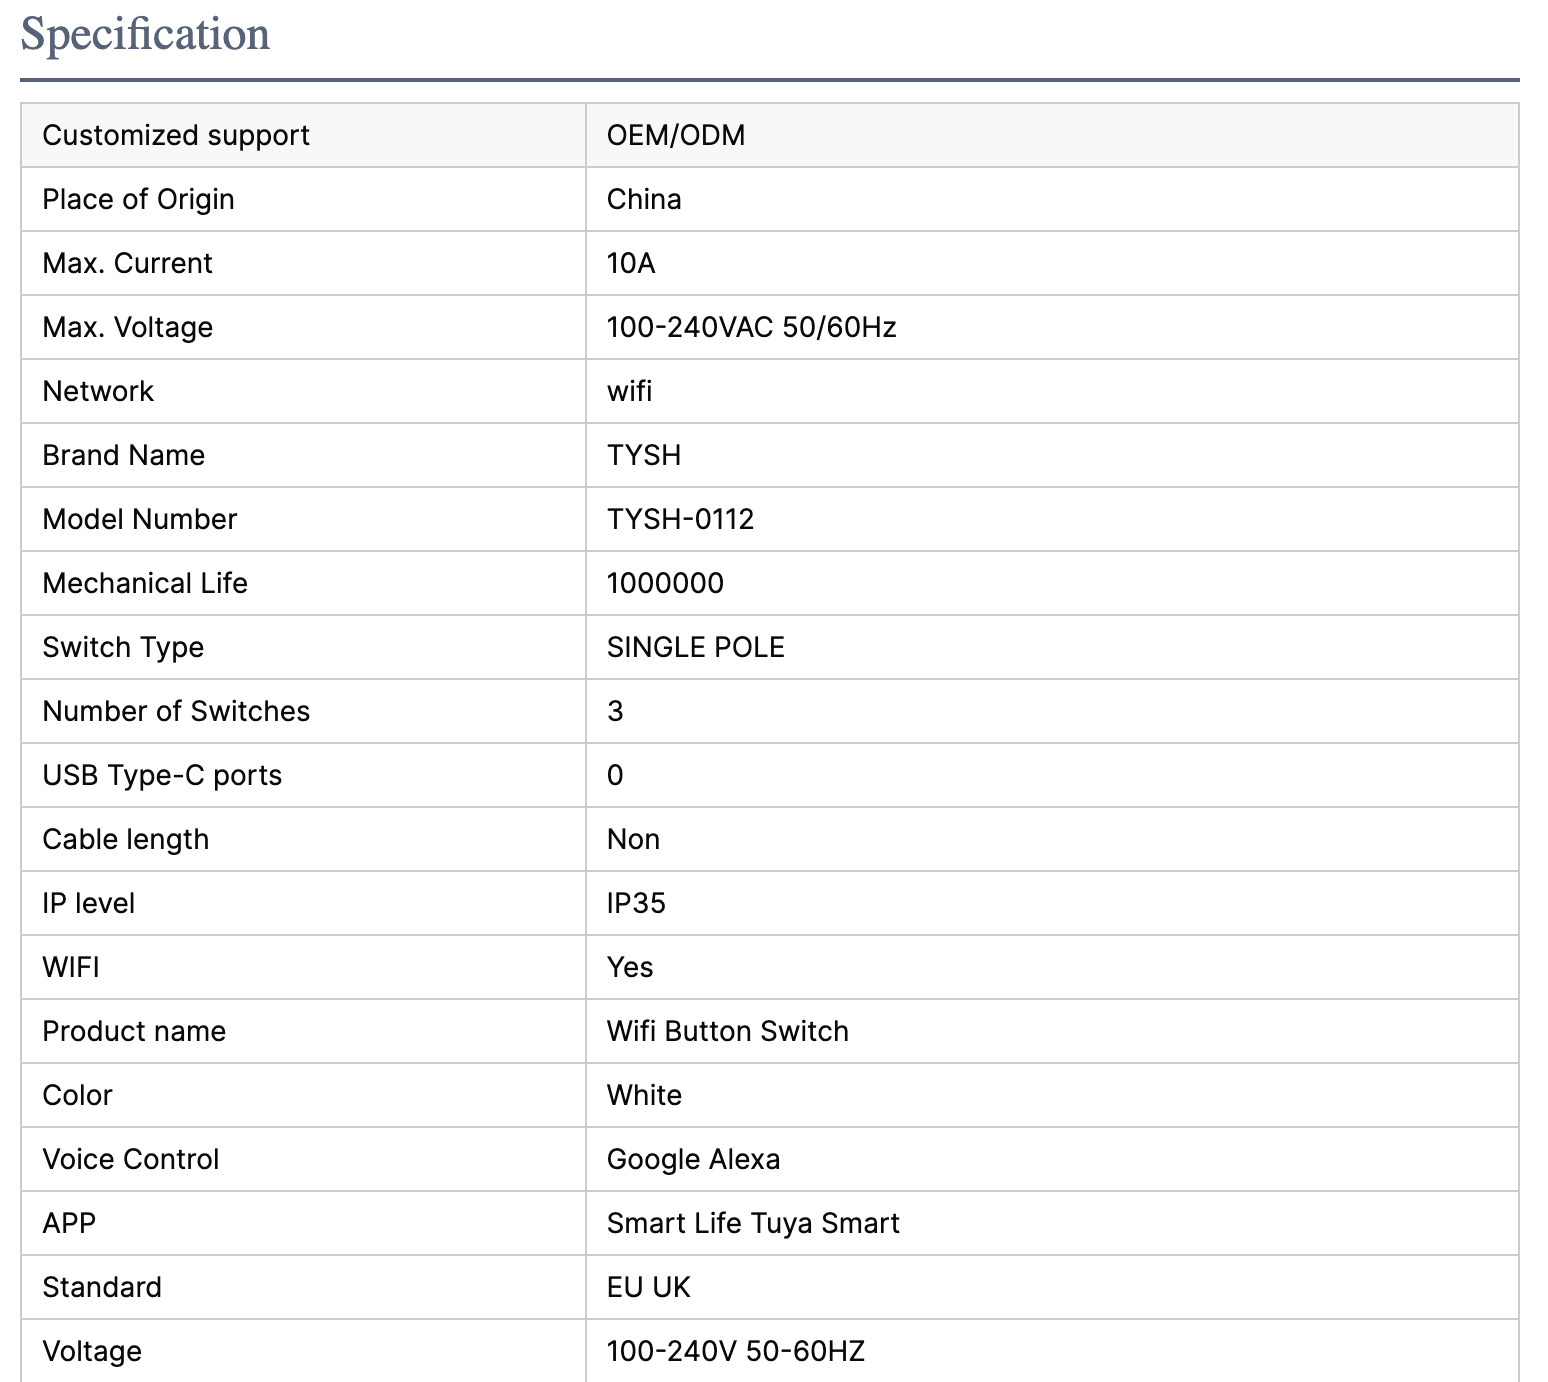Select the Smart Life Tuya Smart value
This screenshot has height=1382, width=1548.
click(x=753, y=1223)
